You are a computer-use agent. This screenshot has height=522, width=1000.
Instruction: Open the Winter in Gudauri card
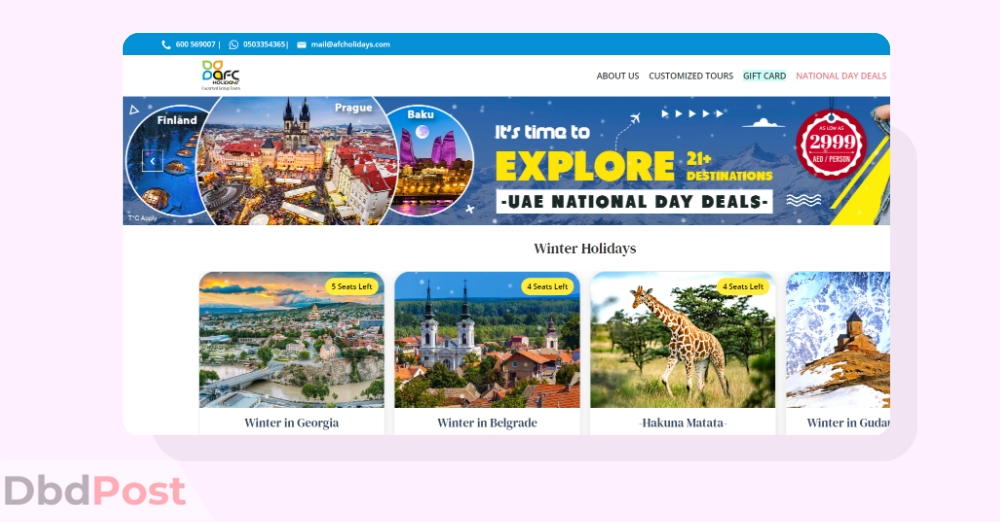(837, 353)
